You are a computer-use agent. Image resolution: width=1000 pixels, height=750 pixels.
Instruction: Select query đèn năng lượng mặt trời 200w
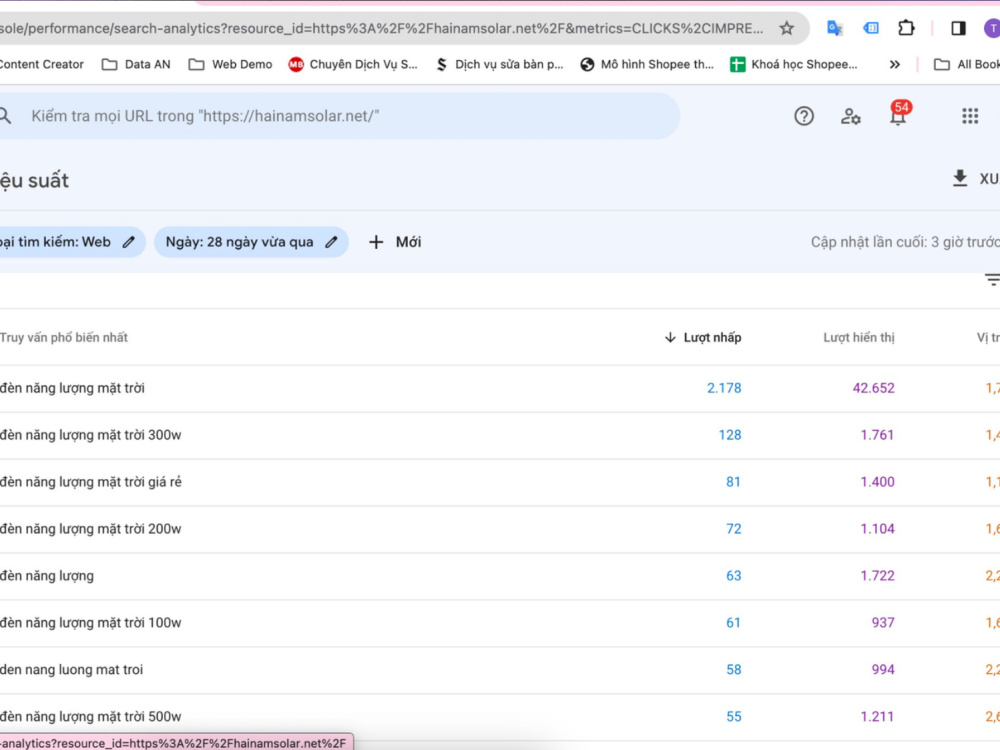click(91, 529)
